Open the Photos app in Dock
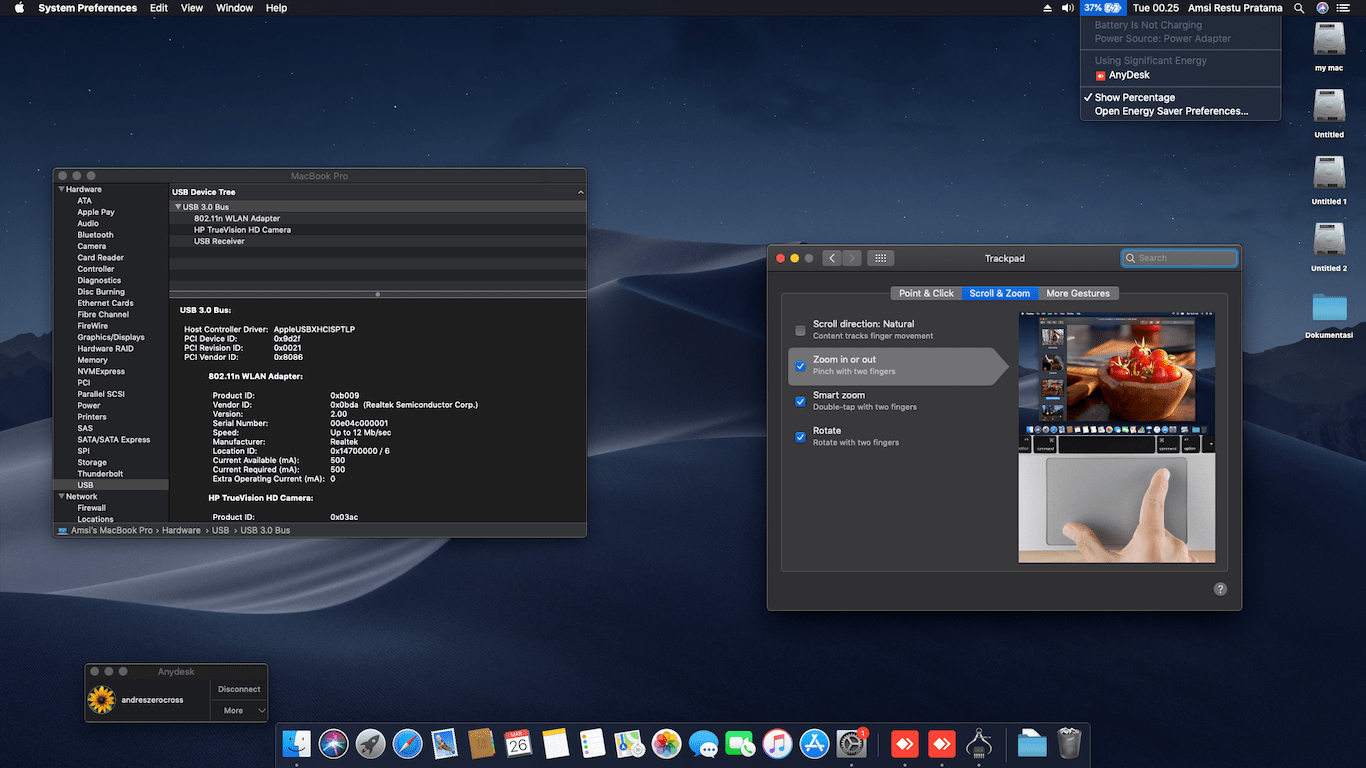This screenshot has height=768, width=1366. pyautogui.click(x=666, y=744)
